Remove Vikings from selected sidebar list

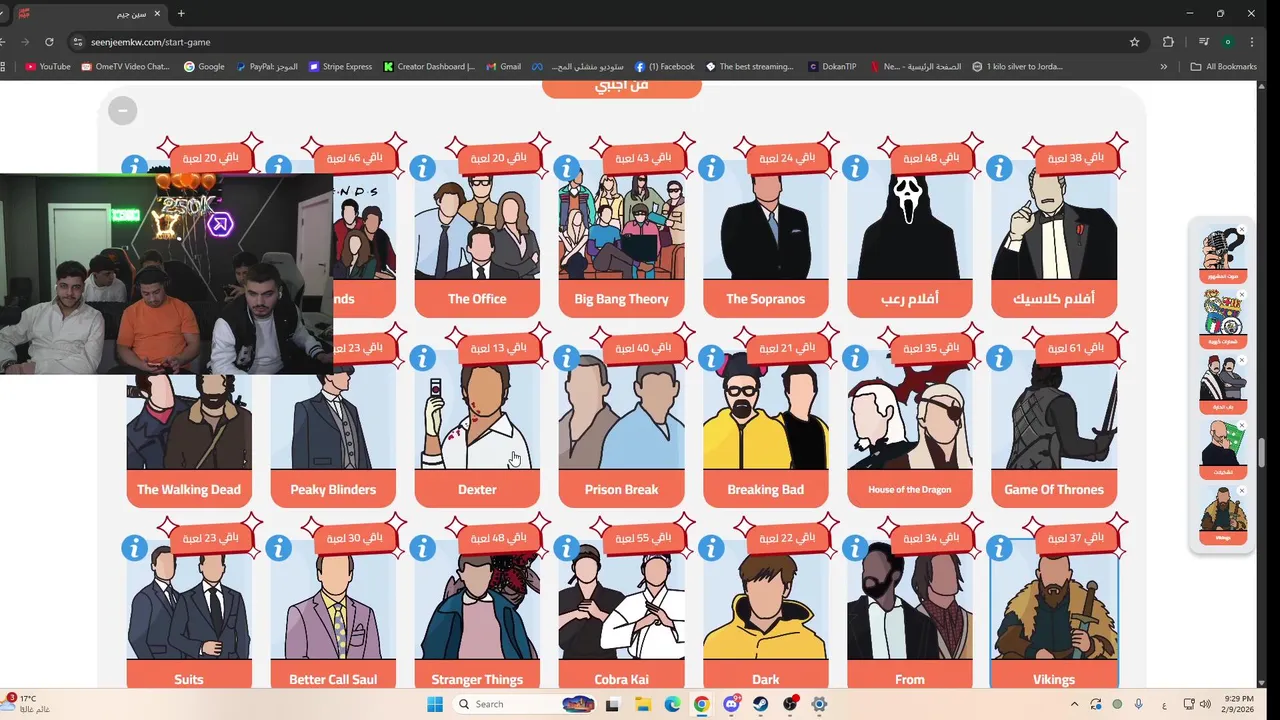pos(1242,491)
